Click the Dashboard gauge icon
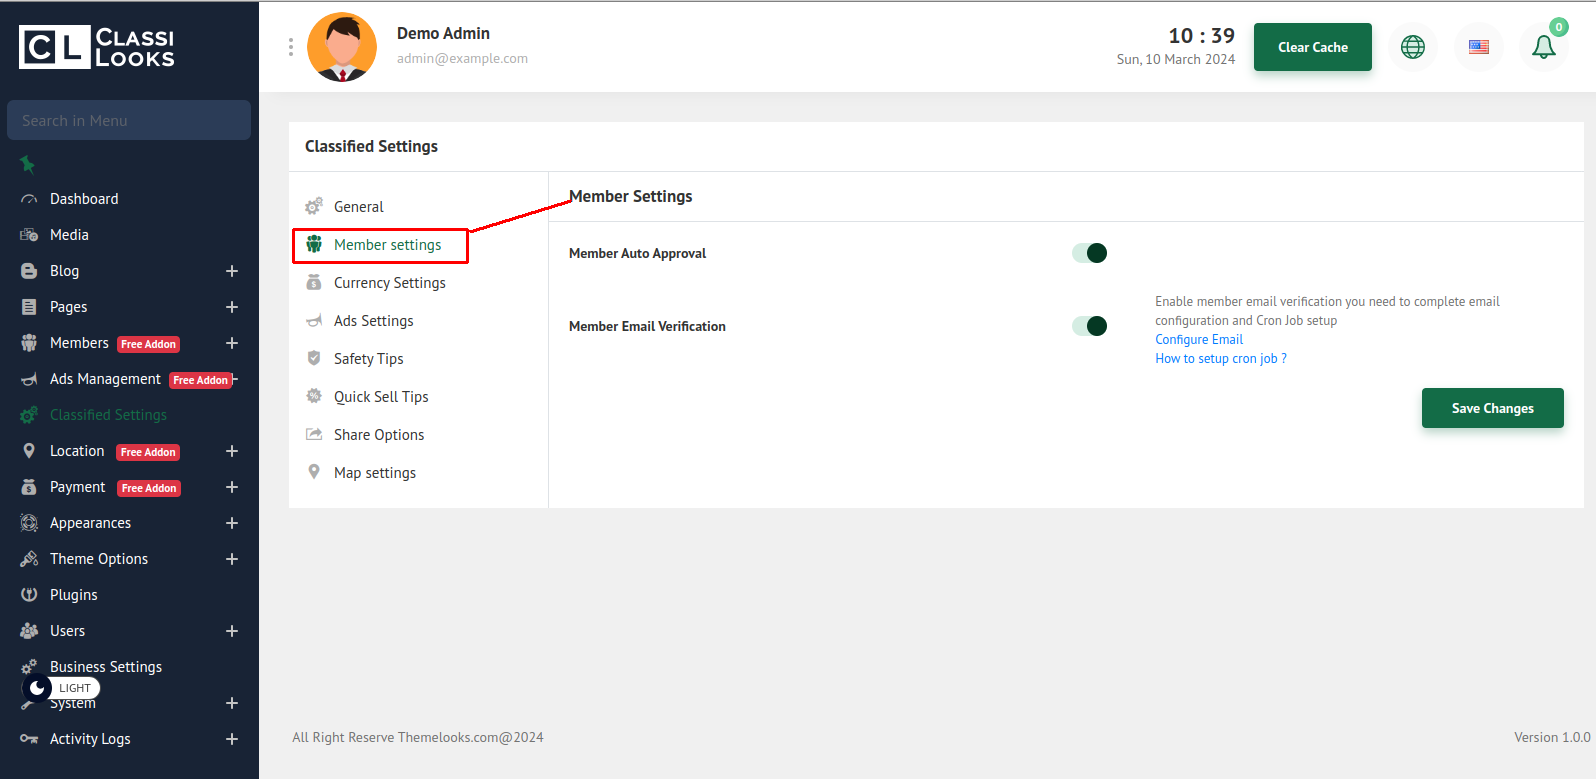This screenshot has height=779, width=1596. click(x=29, y=199)
